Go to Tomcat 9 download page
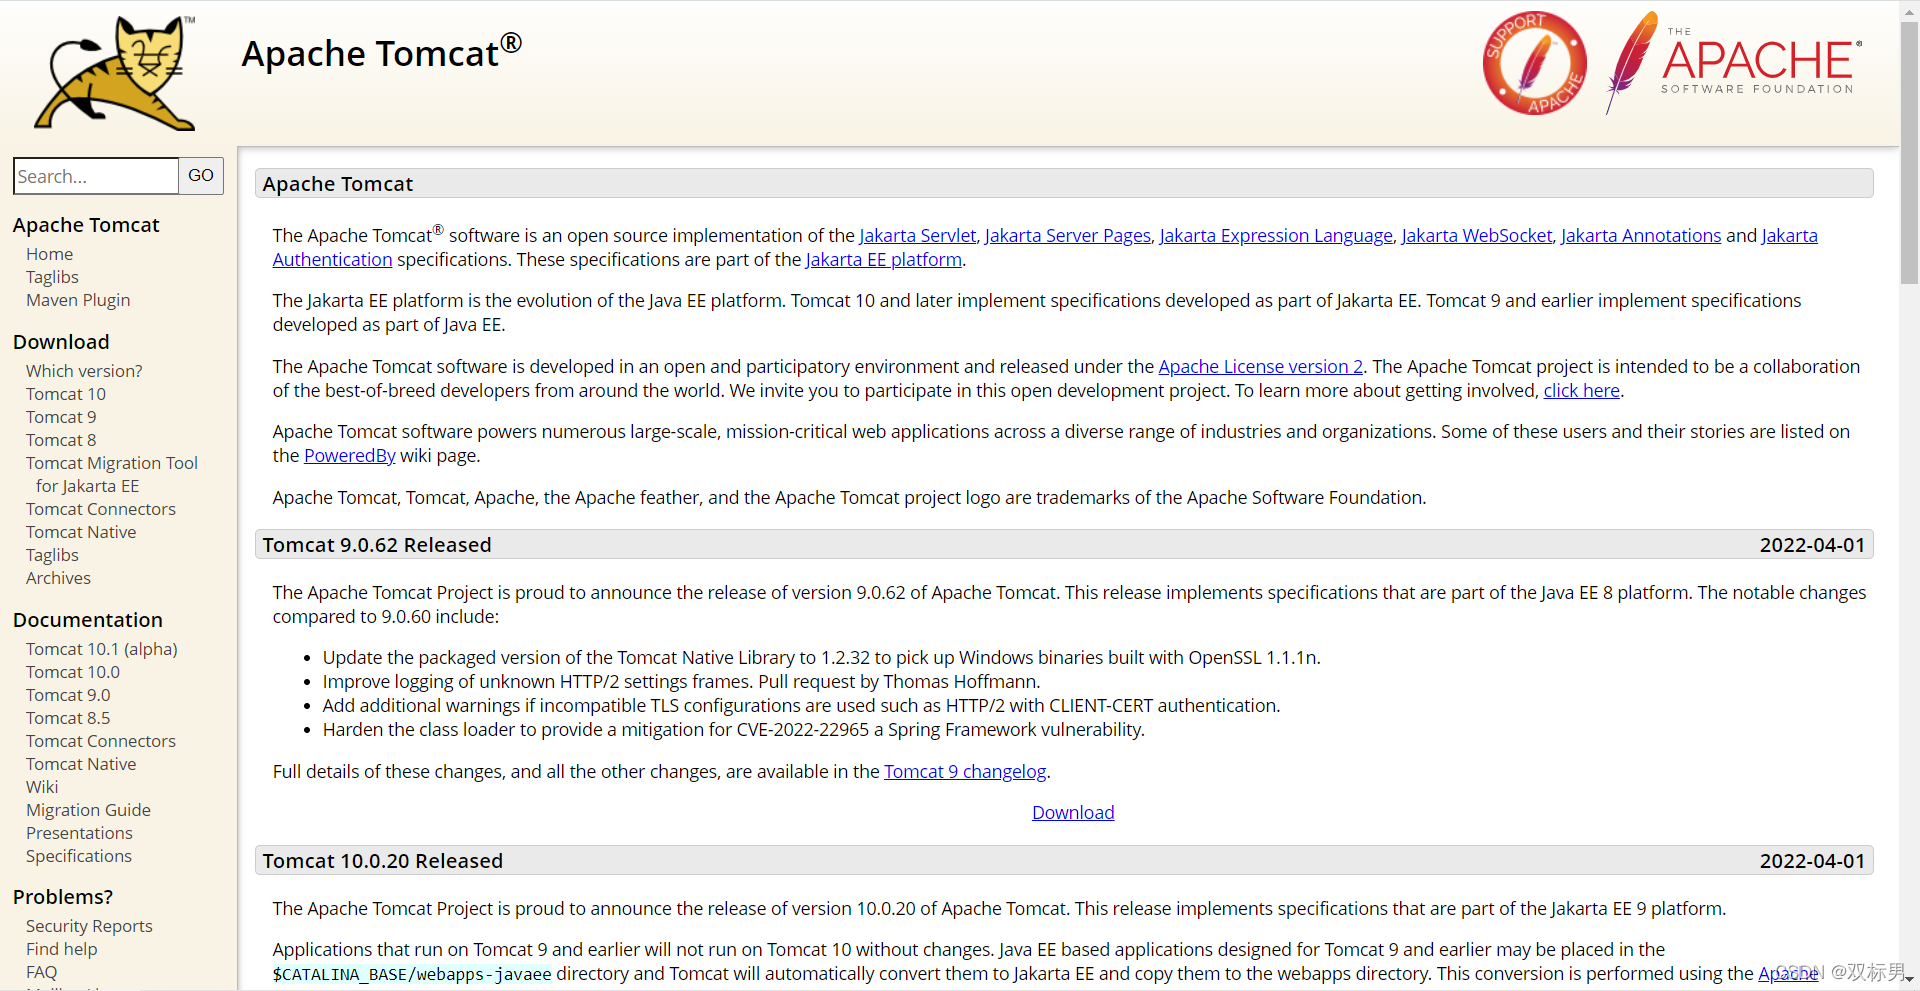 [x=61, y=417]
